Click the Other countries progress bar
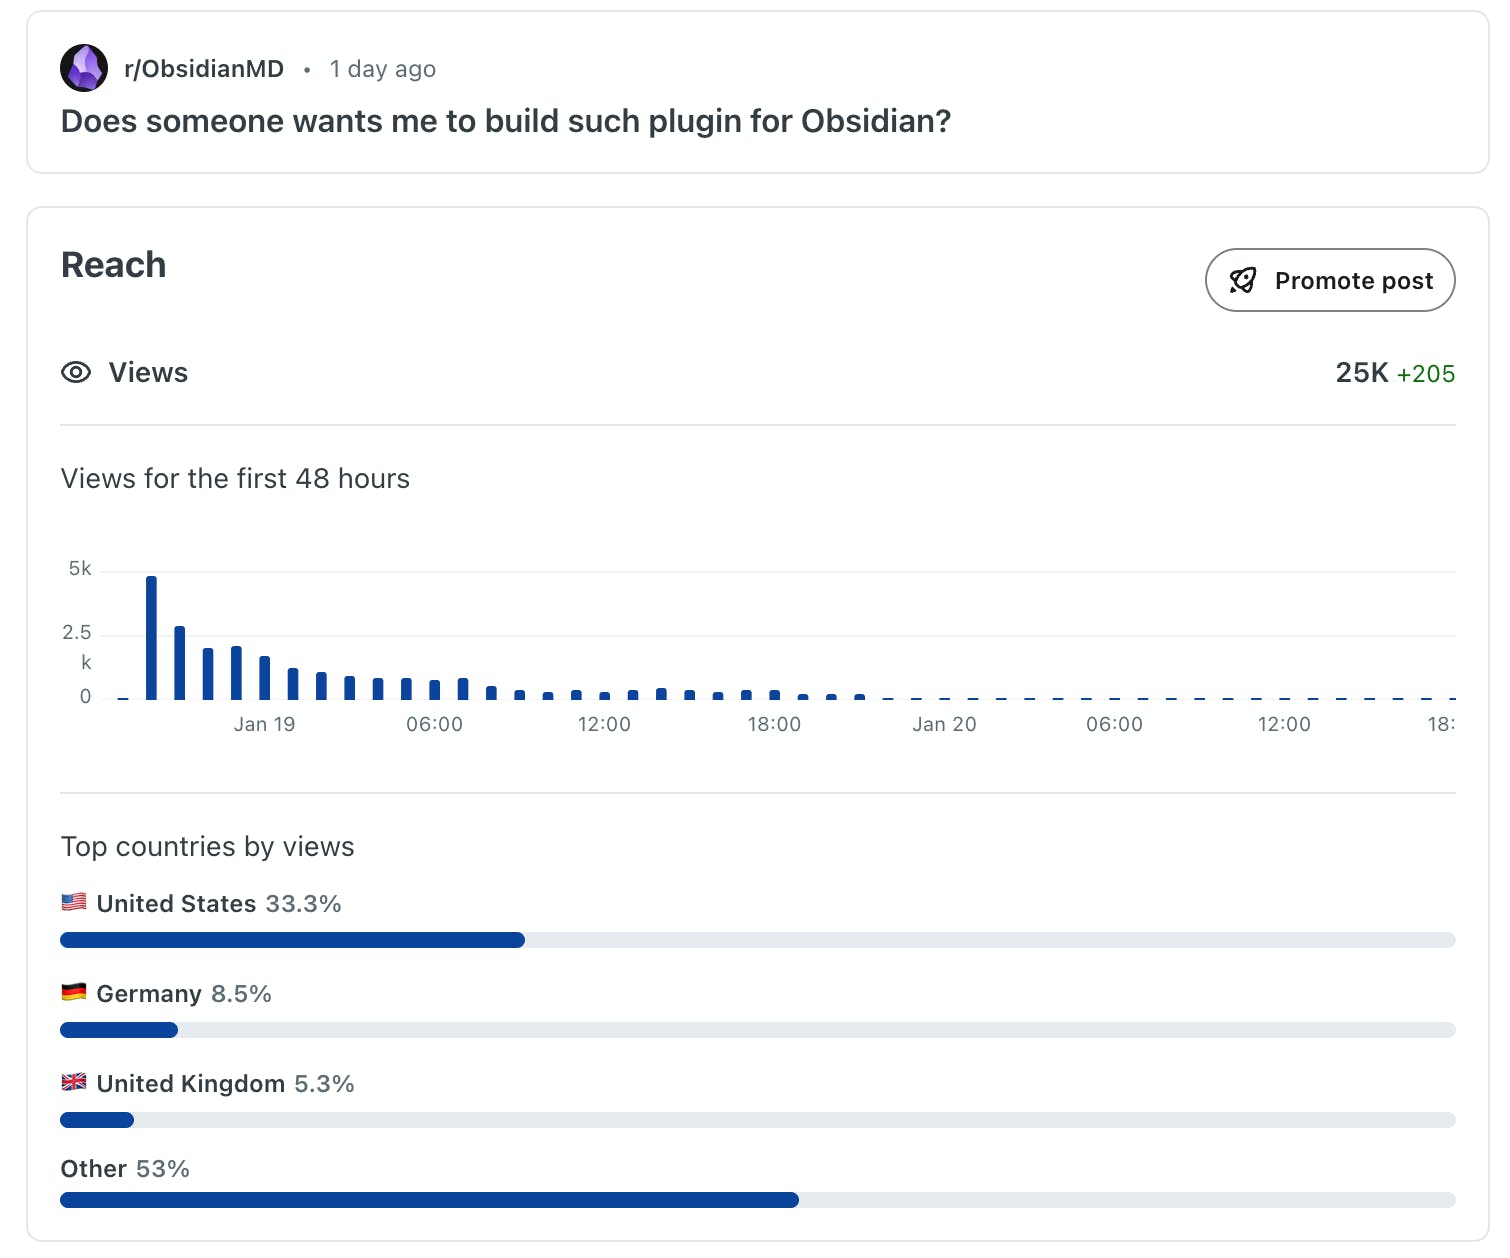 (757, 1200)
